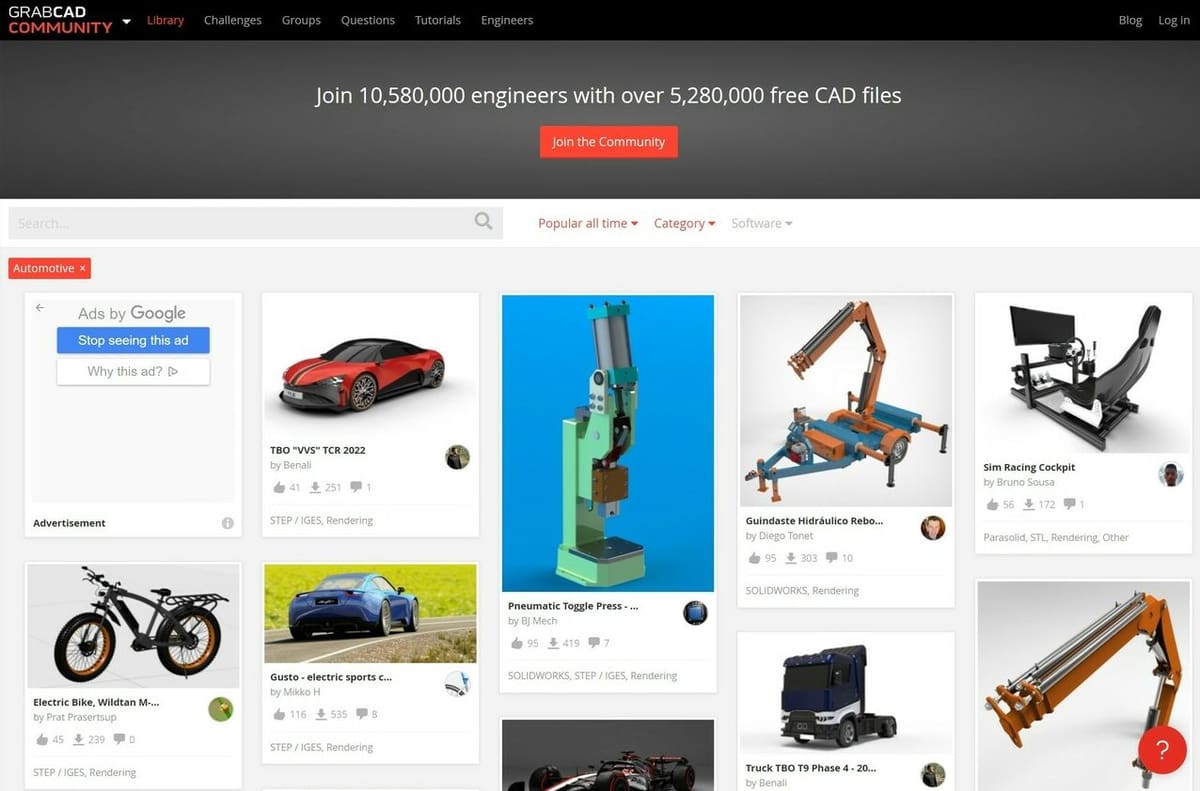Open the Popular all time sort dropdown

click(x=588, y=223)
